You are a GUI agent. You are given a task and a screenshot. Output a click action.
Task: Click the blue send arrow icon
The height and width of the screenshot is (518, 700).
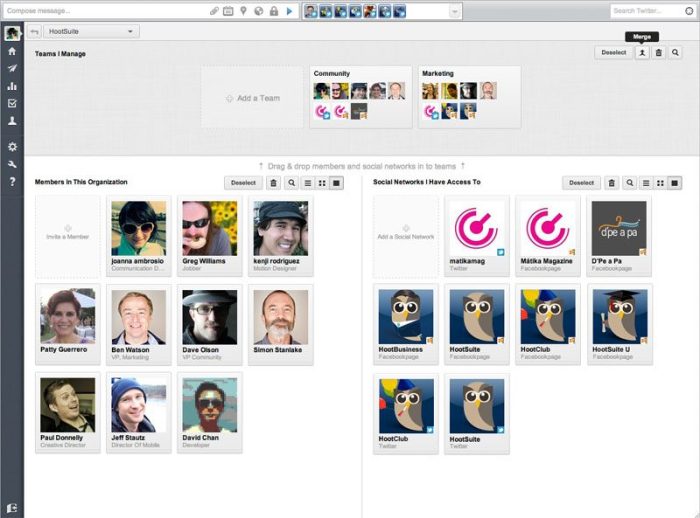[x=289, y=11]
